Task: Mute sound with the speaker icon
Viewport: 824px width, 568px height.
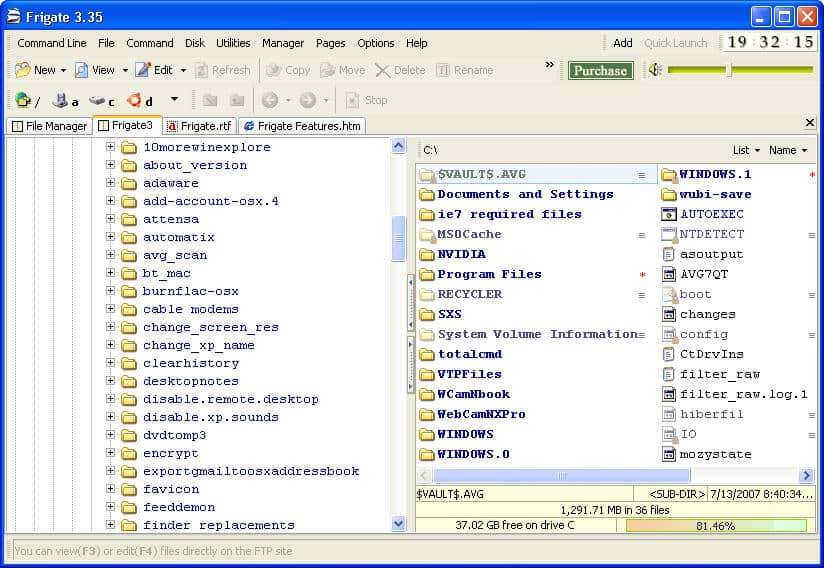Action: point(655,70)
